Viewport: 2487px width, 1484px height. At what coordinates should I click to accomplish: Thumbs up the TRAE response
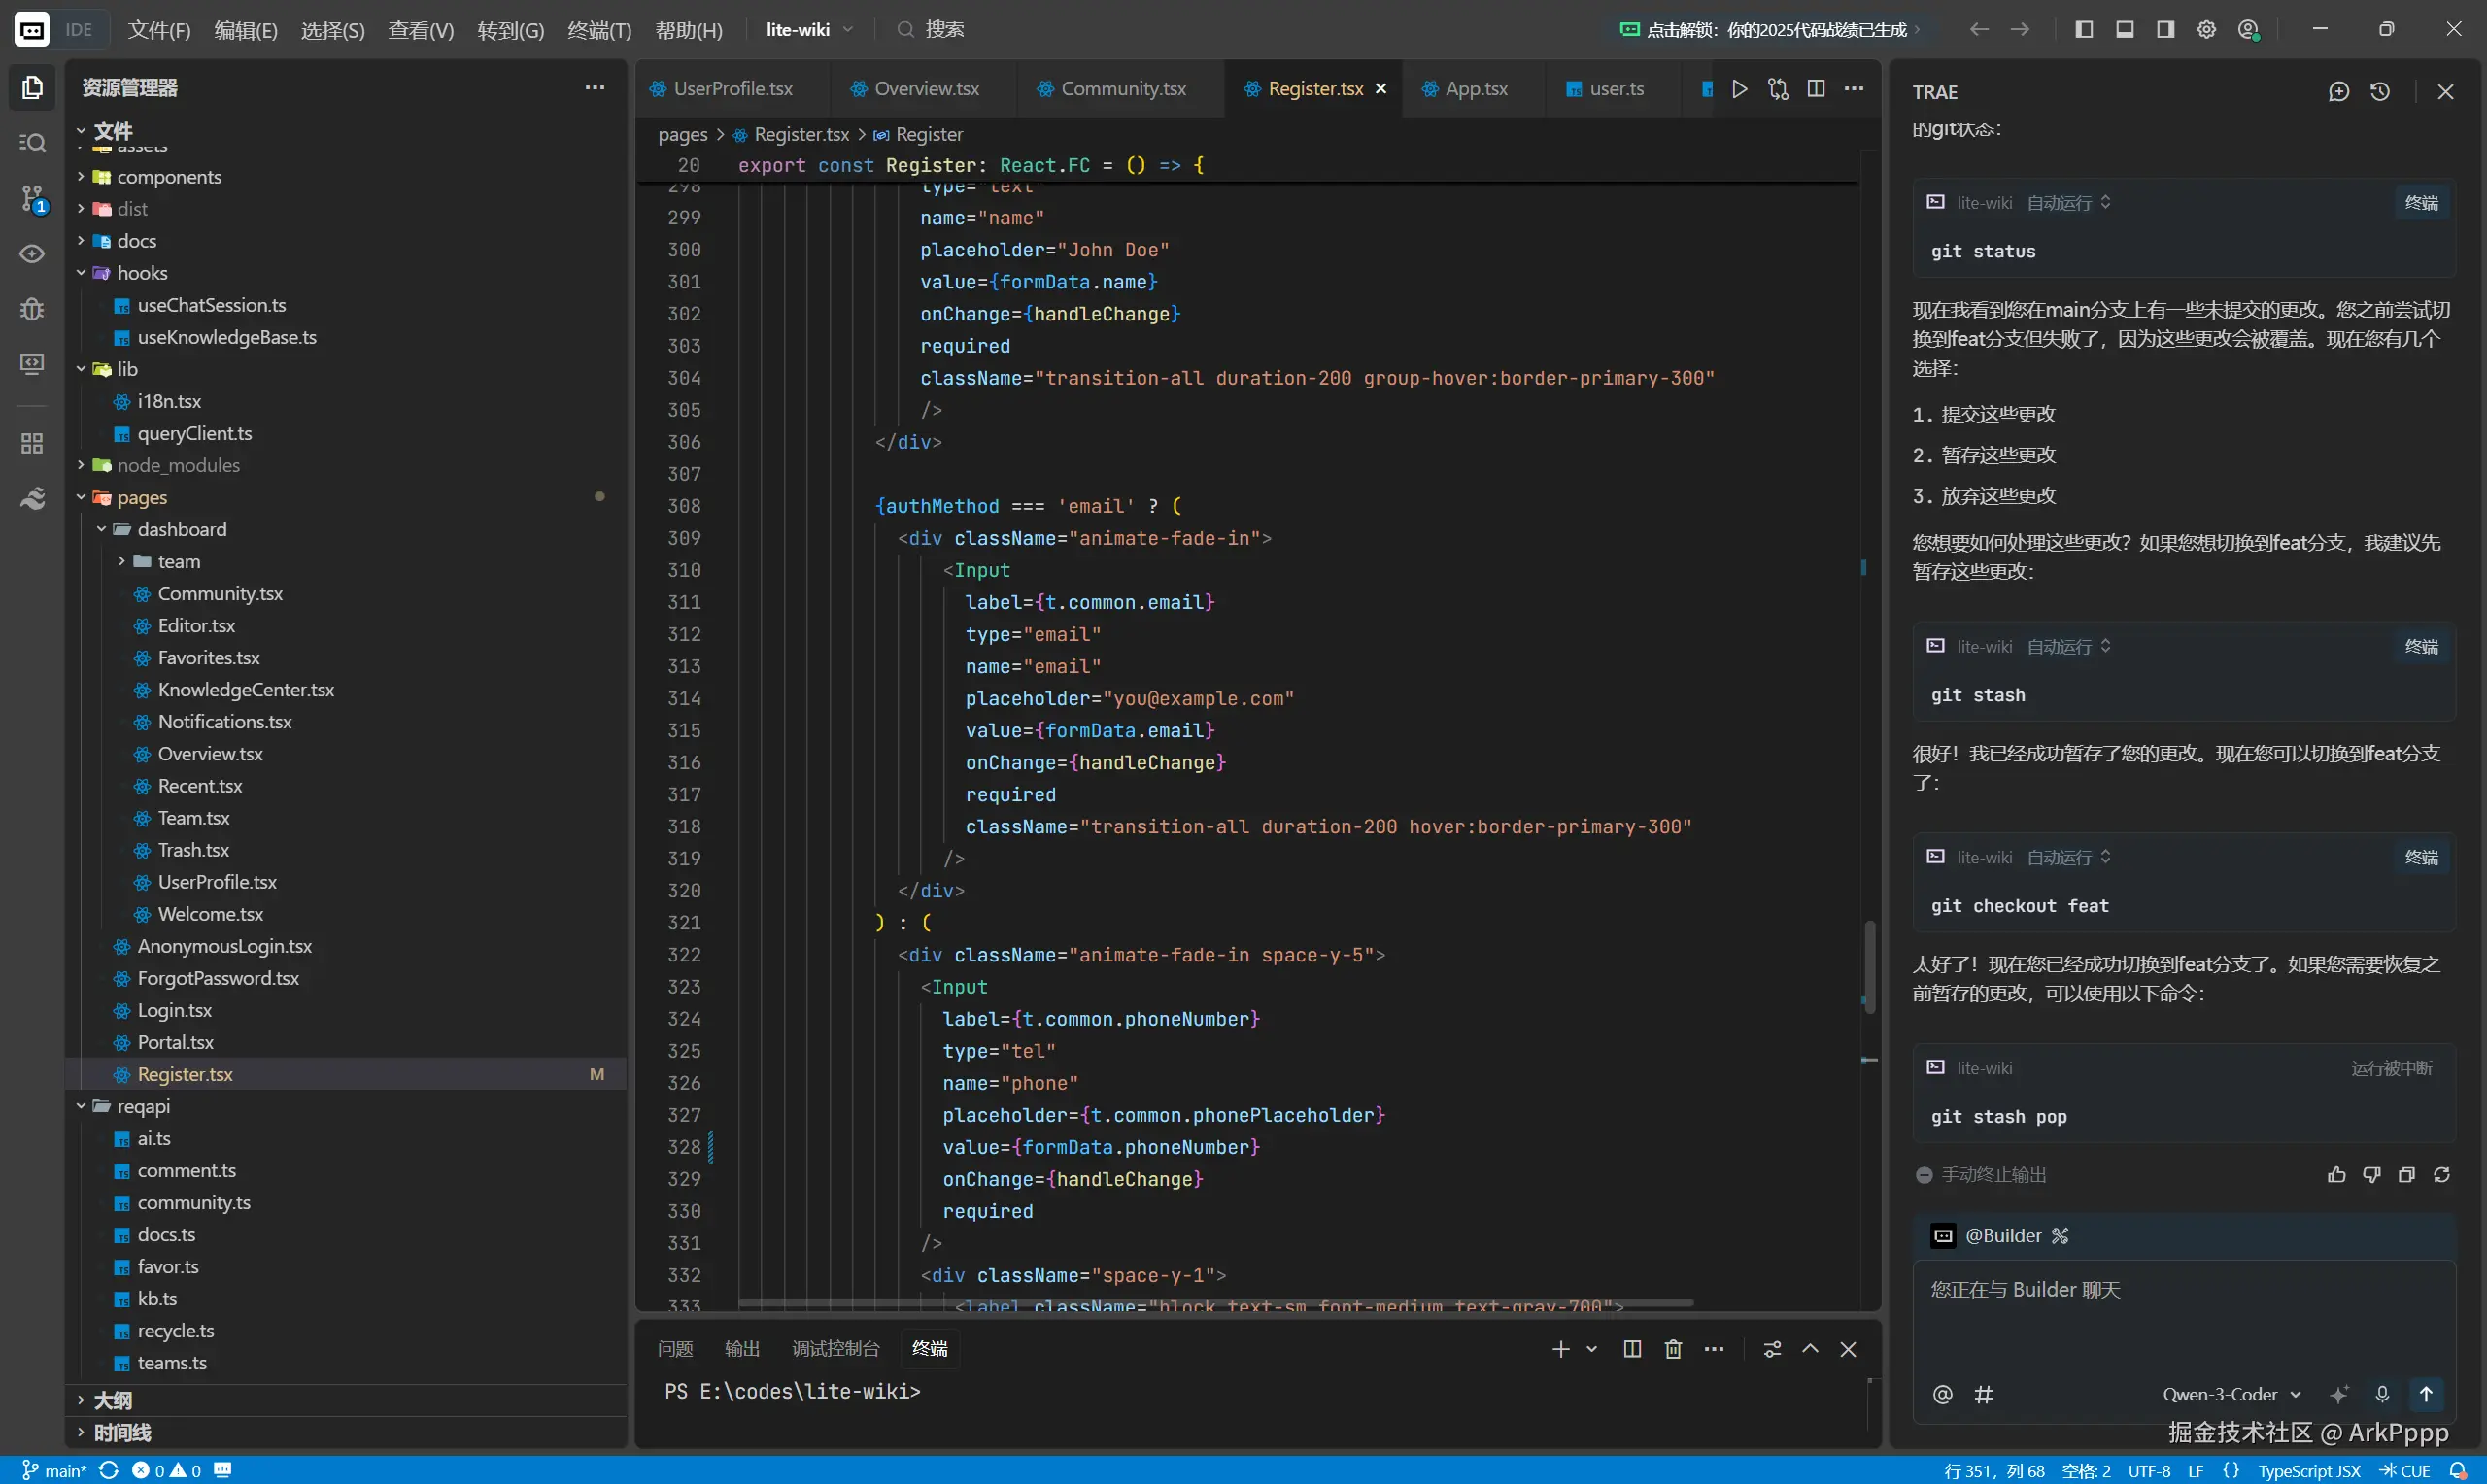2336,1175
